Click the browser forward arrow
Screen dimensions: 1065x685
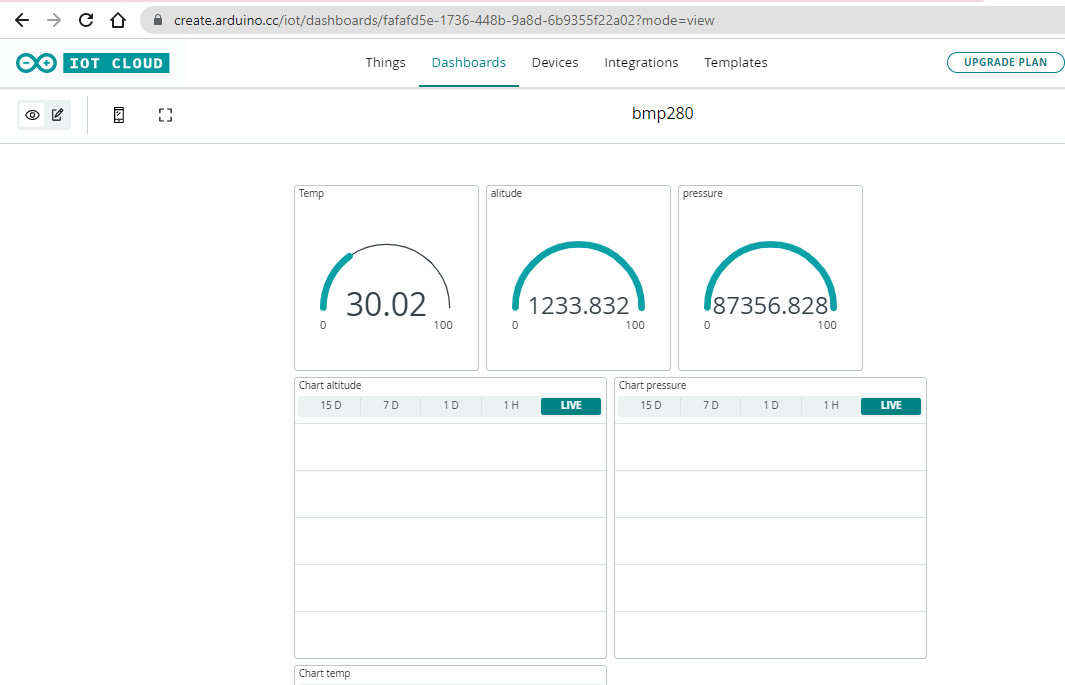tap(54, 20)
